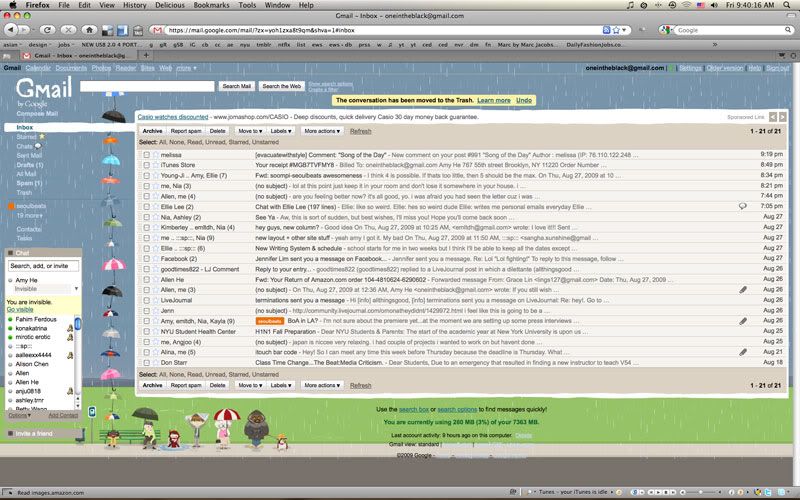Open the top More actions dropdown
Viewport: 800px width, 500px height.
[x=322, y=131]
